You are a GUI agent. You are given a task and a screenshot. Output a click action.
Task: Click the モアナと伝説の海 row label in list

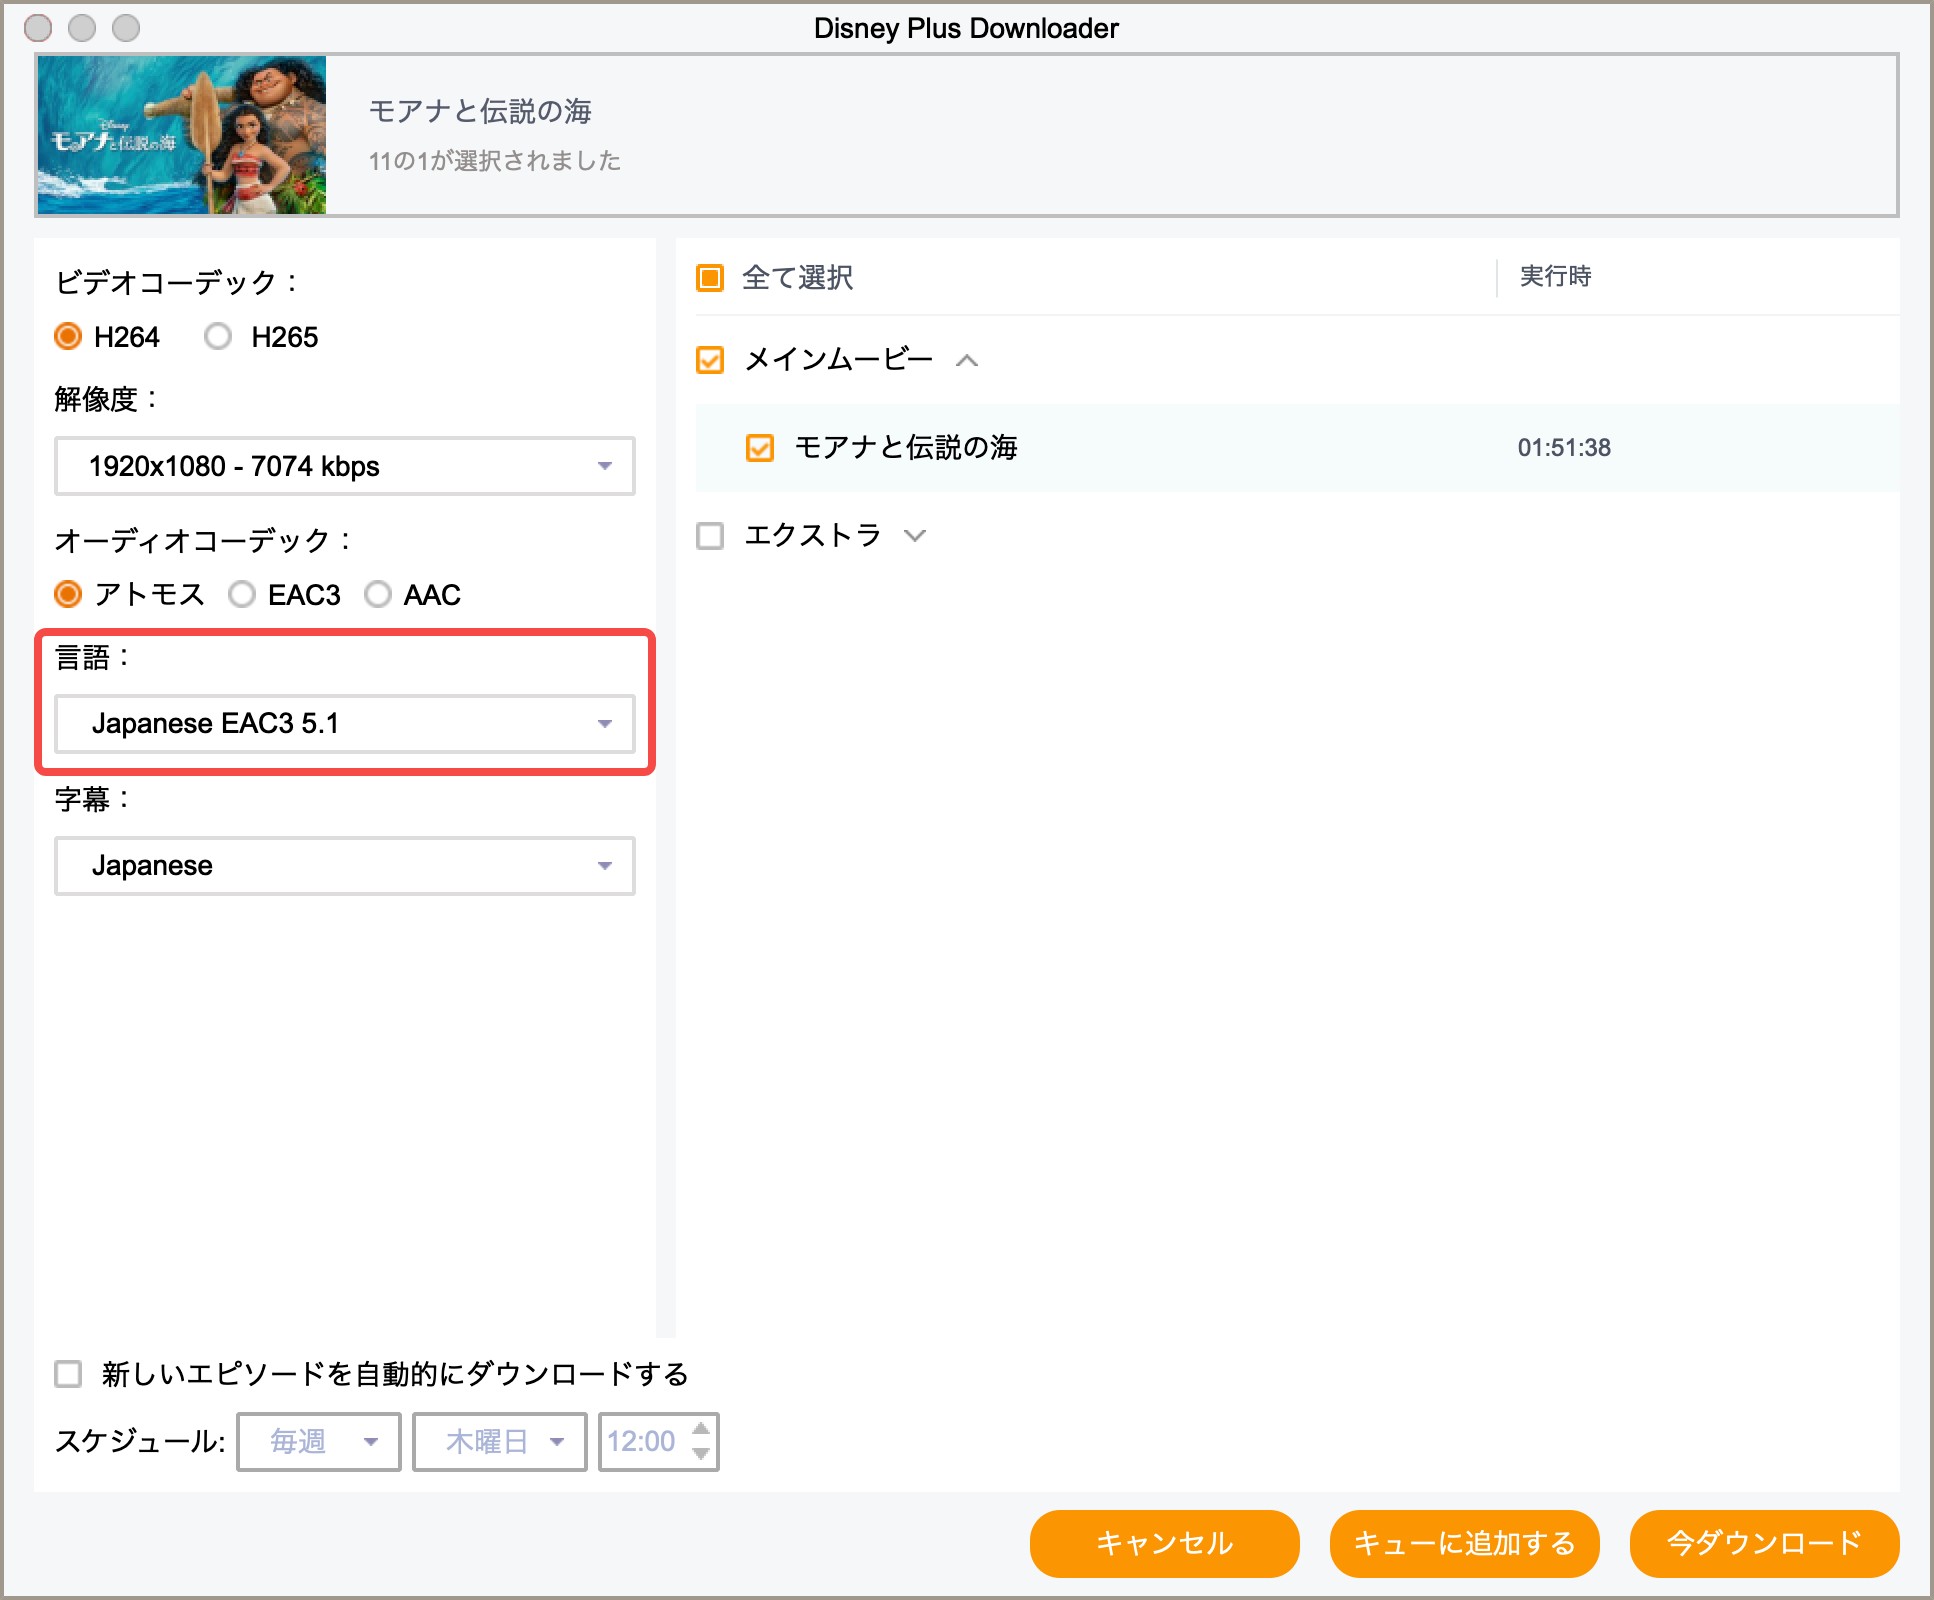906,448
